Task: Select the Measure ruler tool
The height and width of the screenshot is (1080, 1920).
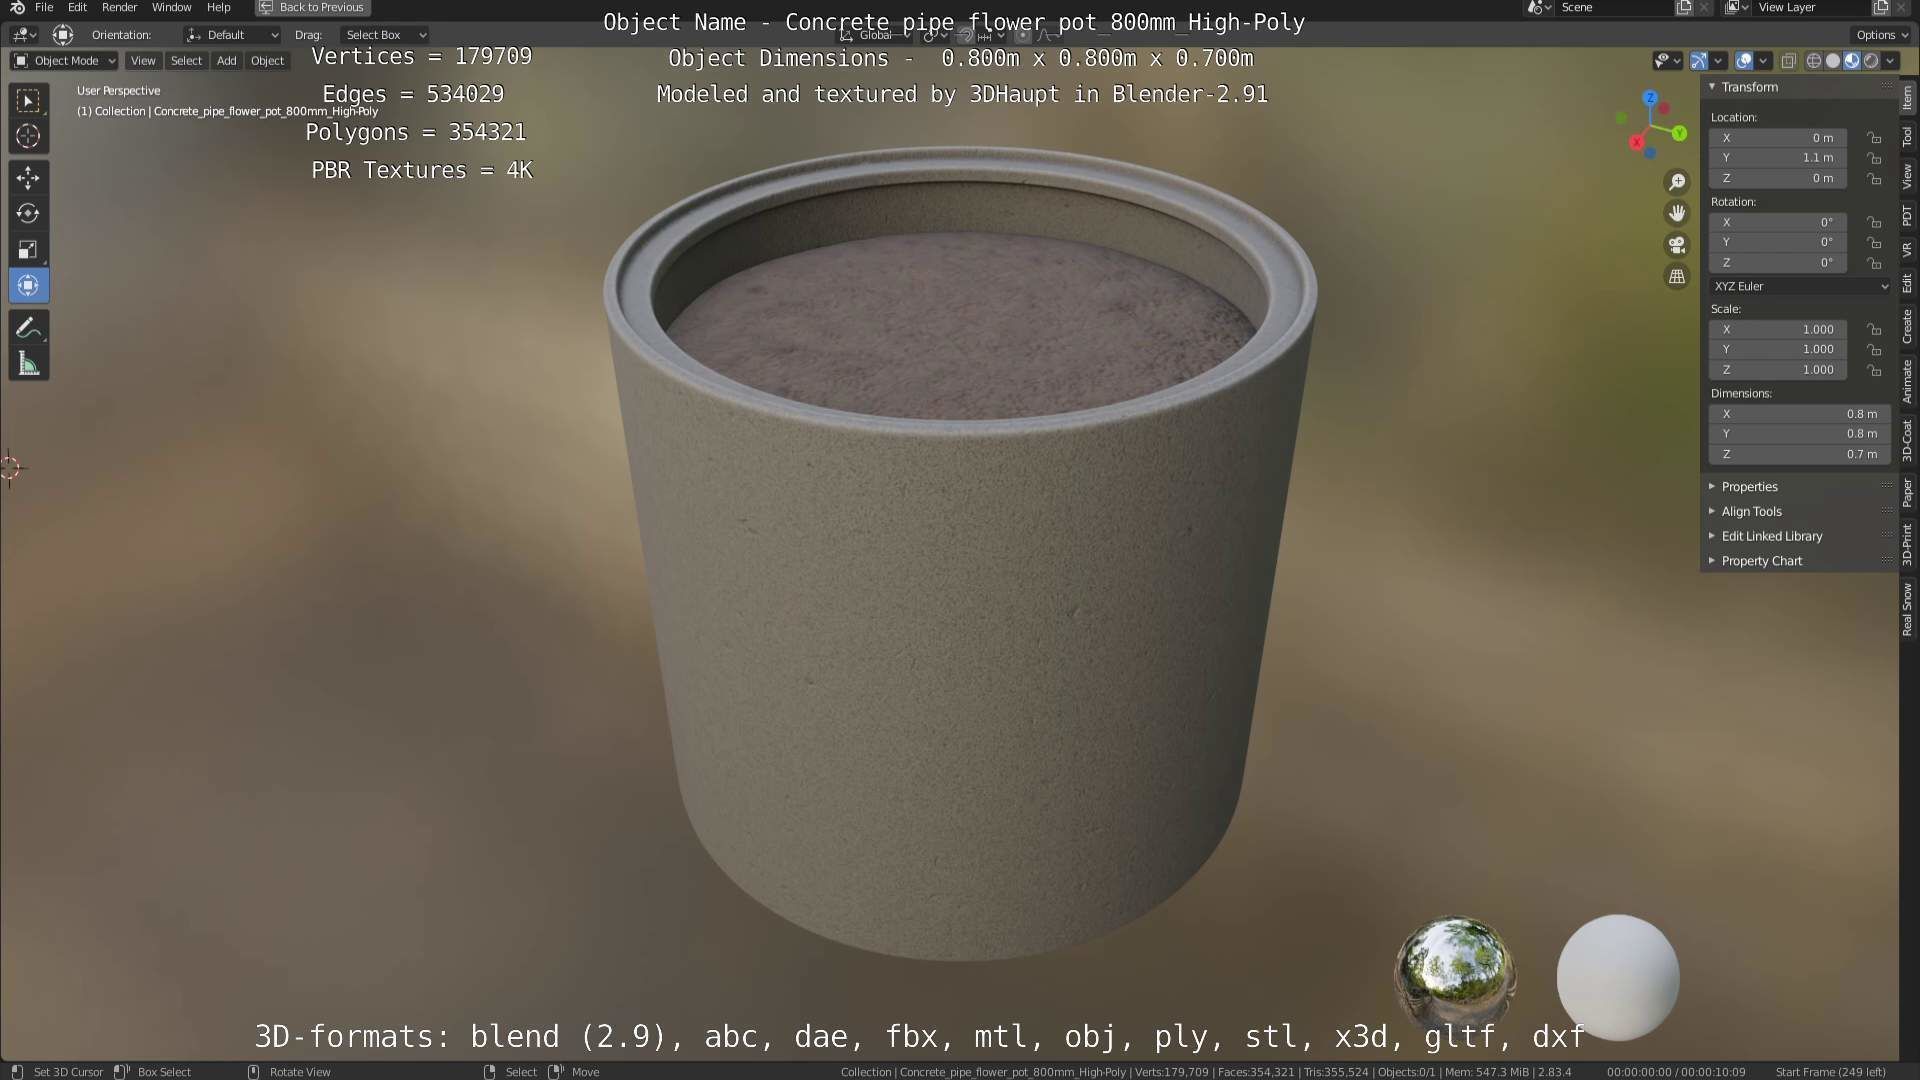Action: click(28, 364)
